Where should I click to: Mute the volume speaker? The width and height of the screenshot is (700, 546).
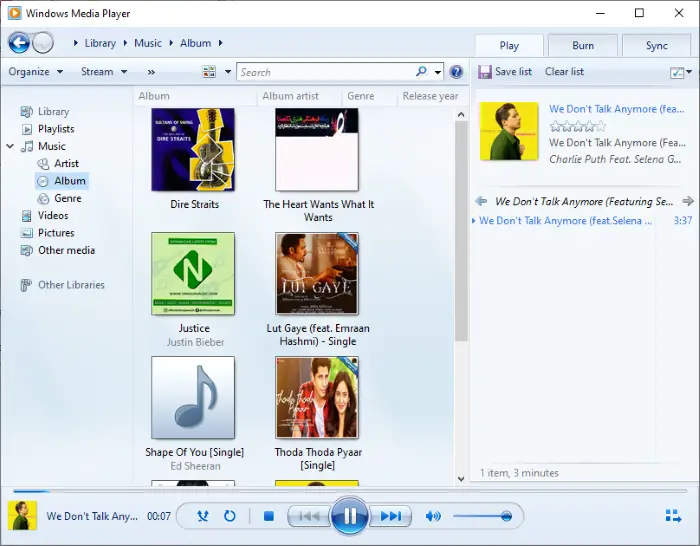(x=433, y=517)
